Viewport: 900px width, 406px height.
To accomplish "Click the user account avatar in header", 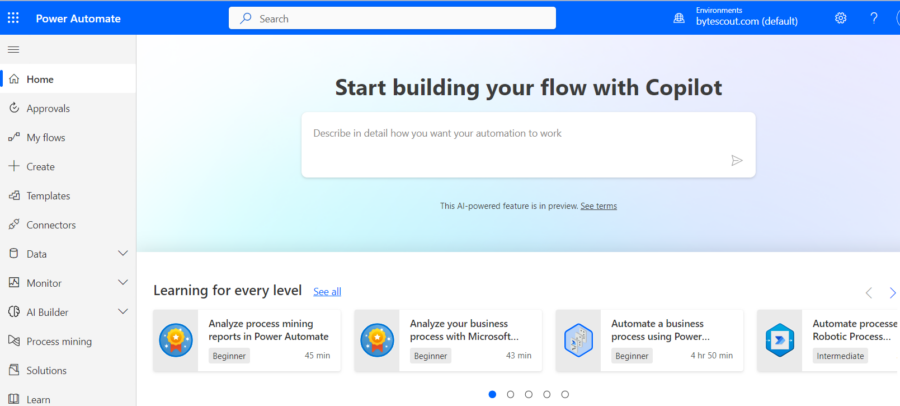I will tap(896, 18).
